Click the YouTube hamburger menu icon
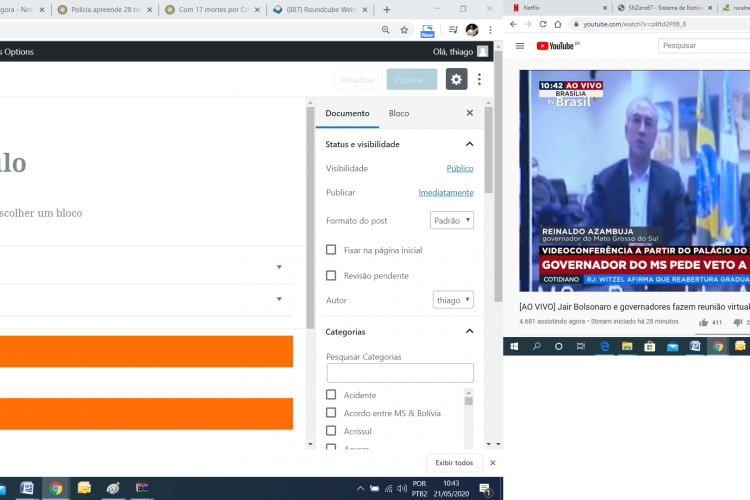Screen dimensions: 750x500 (x=520, y=46)
